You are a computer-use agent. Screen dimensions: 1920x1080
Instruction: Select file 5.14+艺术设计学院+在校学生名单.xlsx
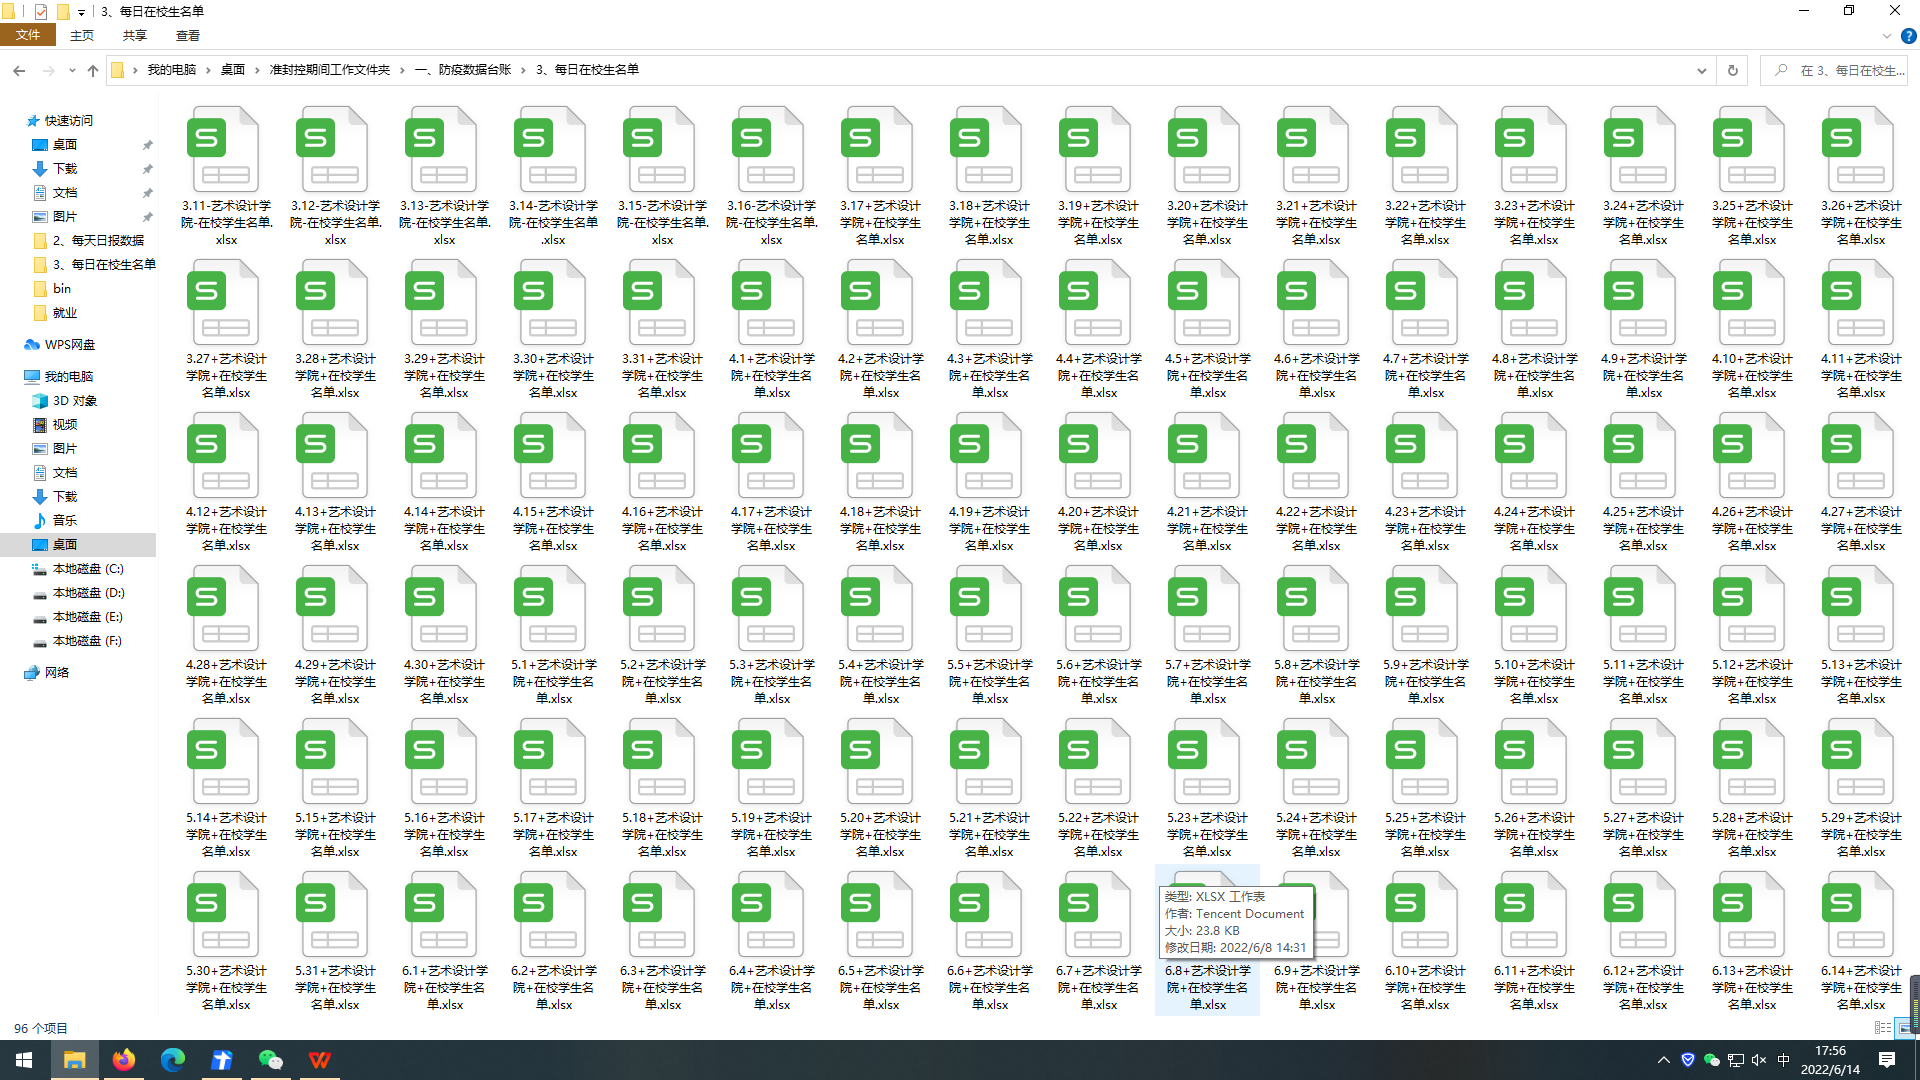226,789
